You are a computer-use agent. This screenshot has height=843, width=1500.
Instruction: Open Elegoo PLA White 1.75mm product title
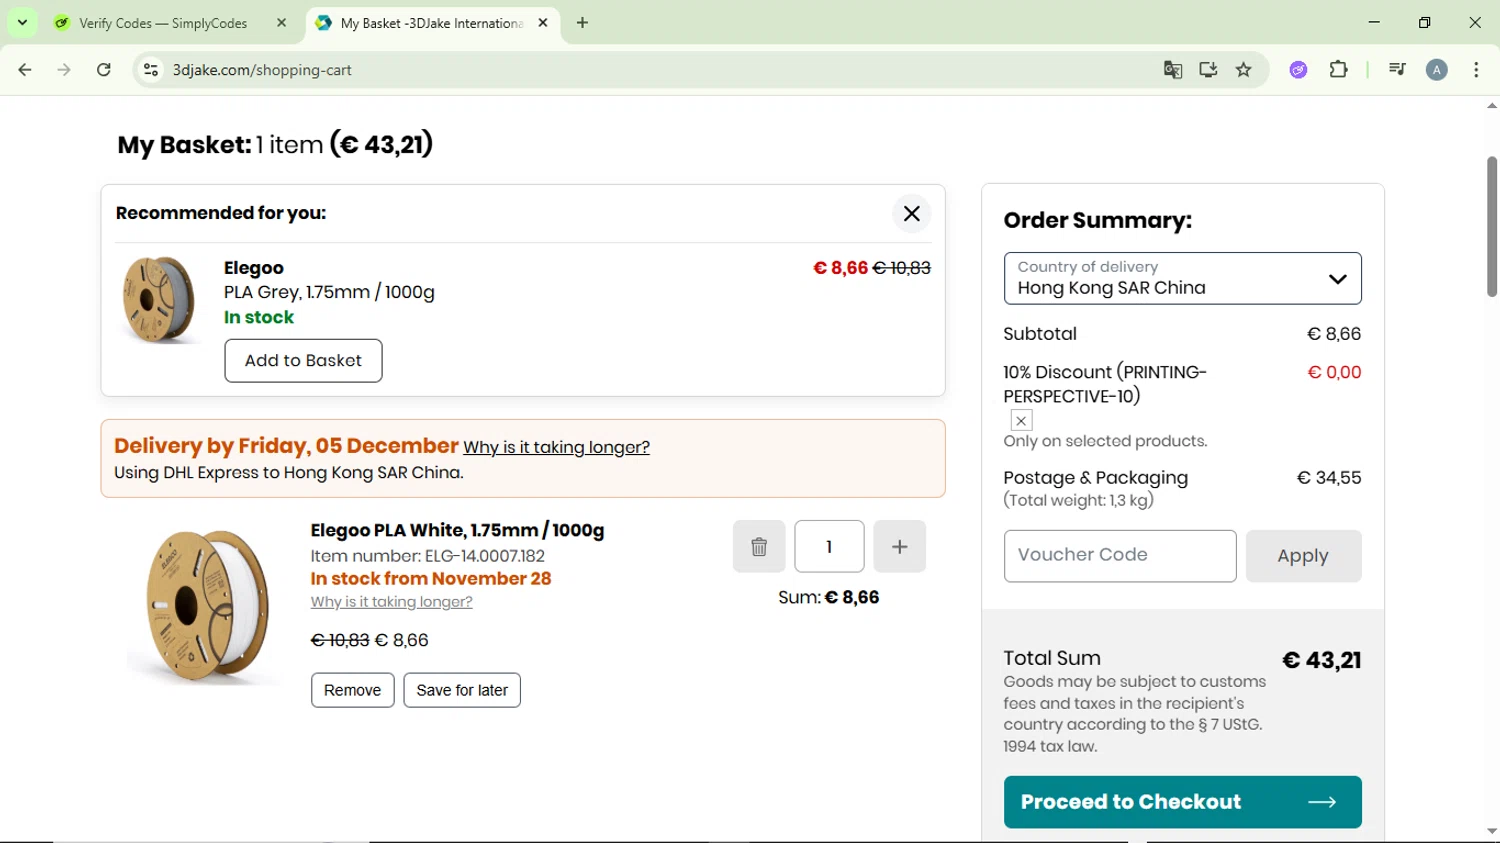(457, 530)
